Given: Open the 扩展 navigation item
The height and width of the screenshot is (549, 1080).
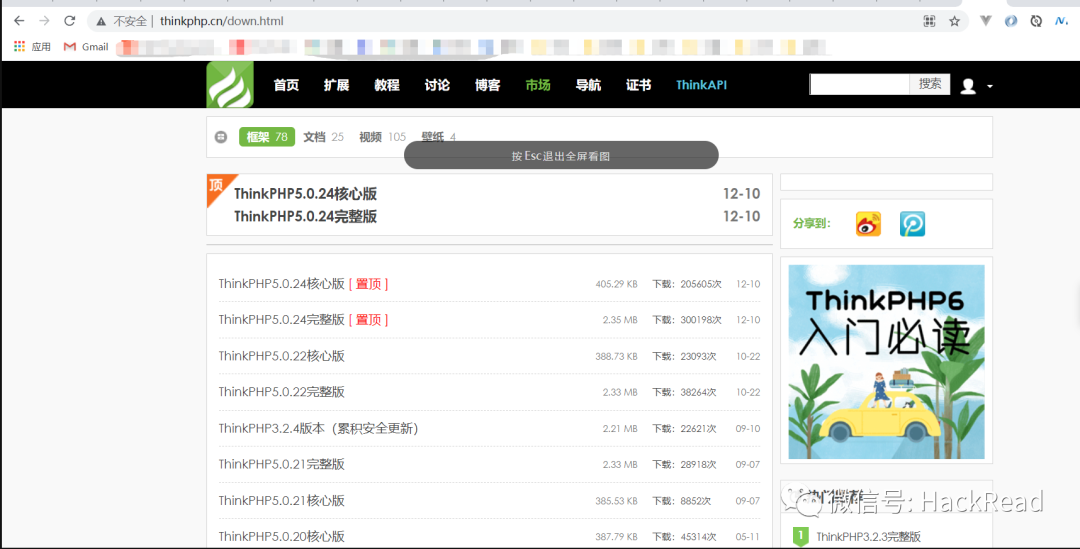Looking at the screenshot, I should click(336, 85).
